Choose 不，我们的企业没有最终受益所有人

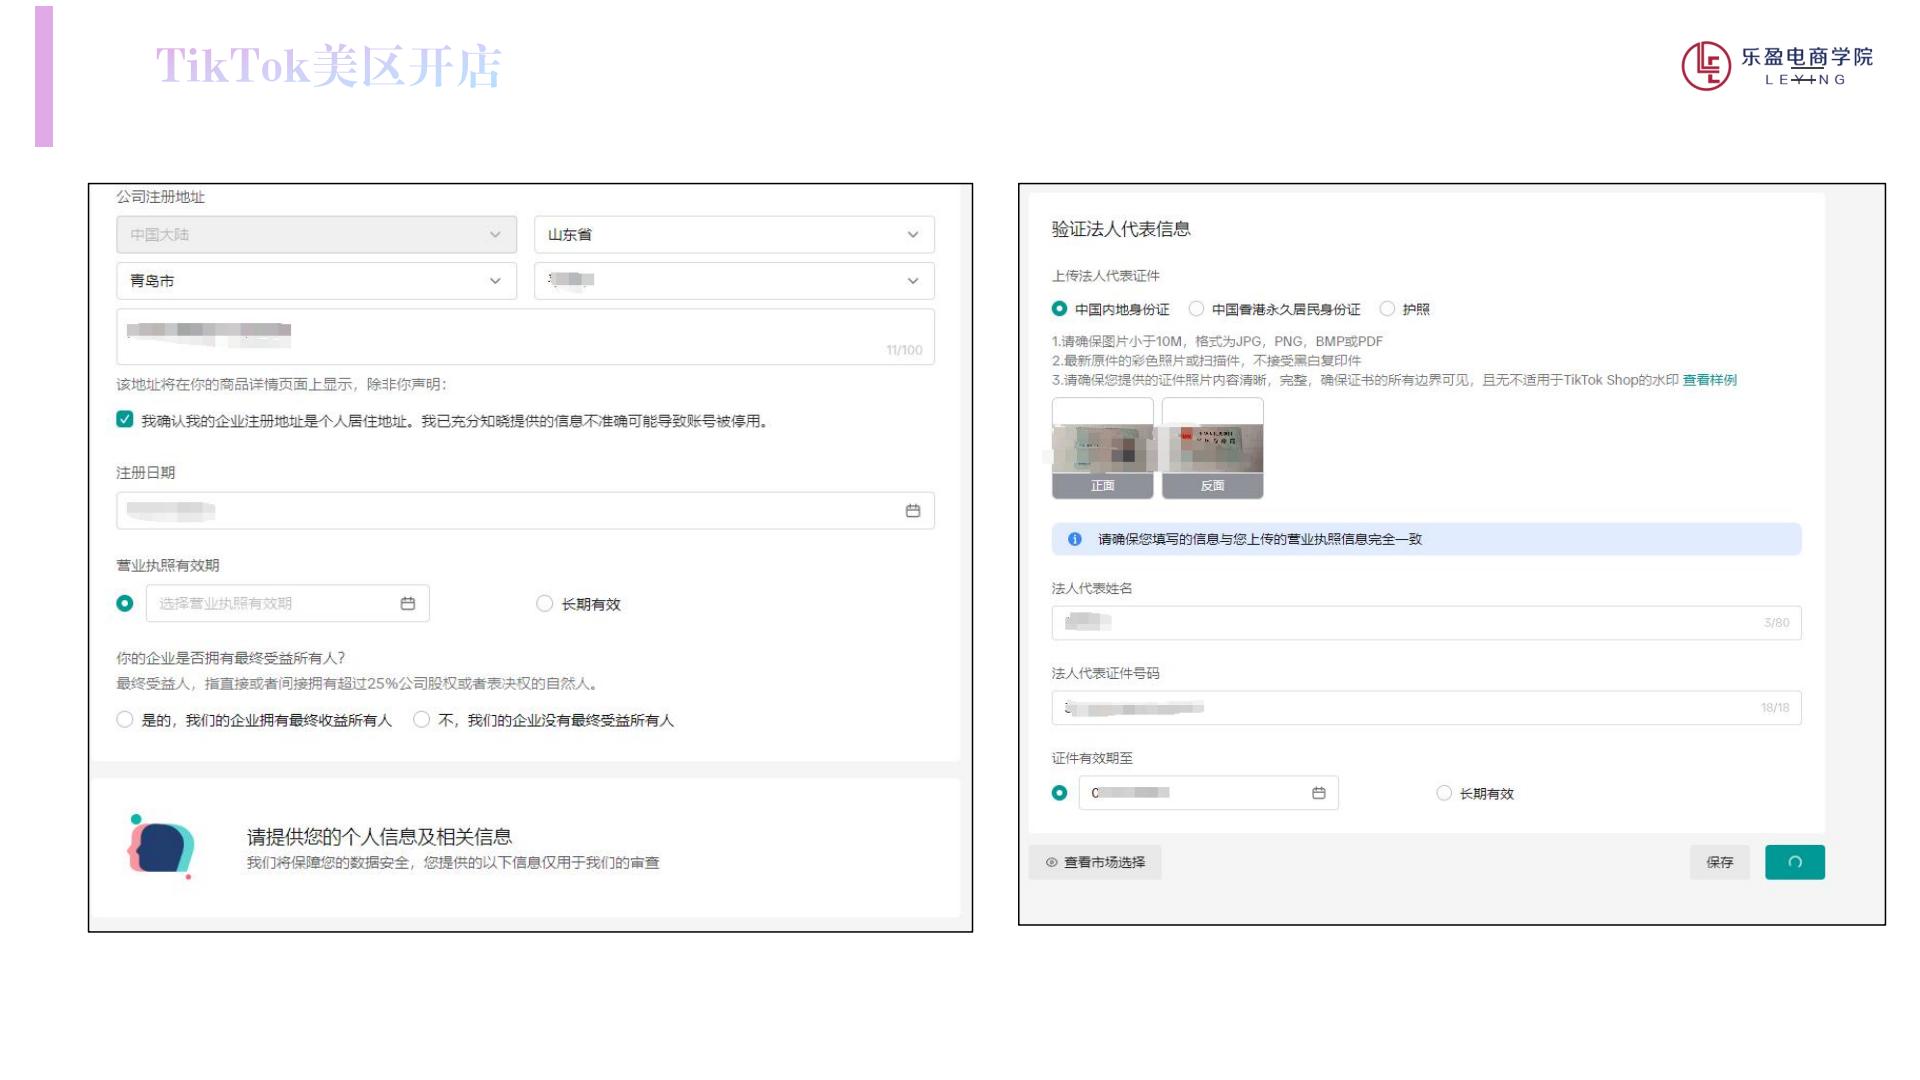[x=421, y=719]
